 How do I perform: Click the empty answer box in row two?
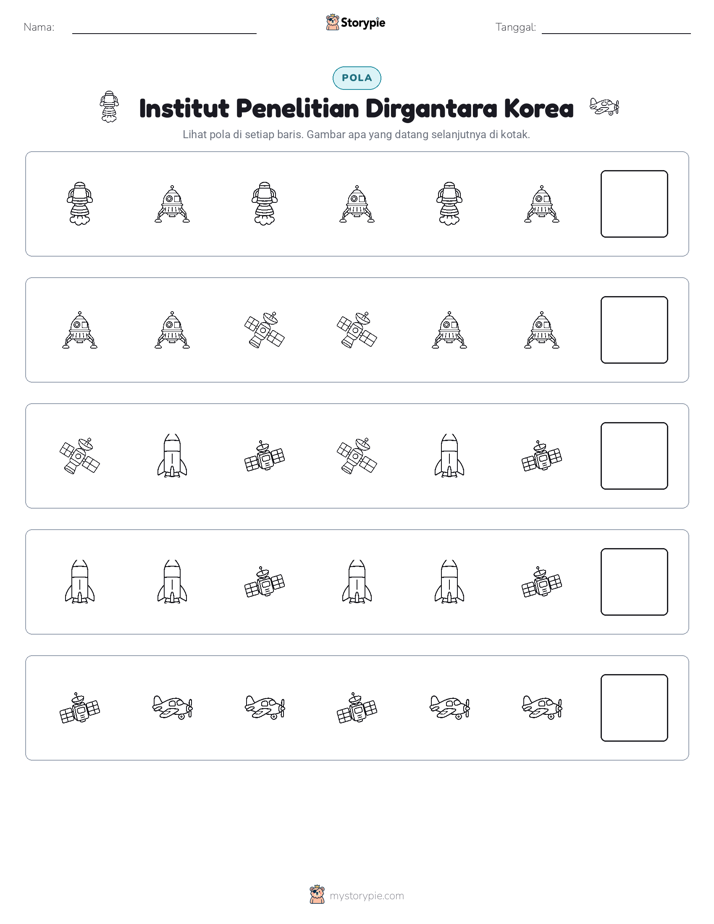tap(634, 330)
